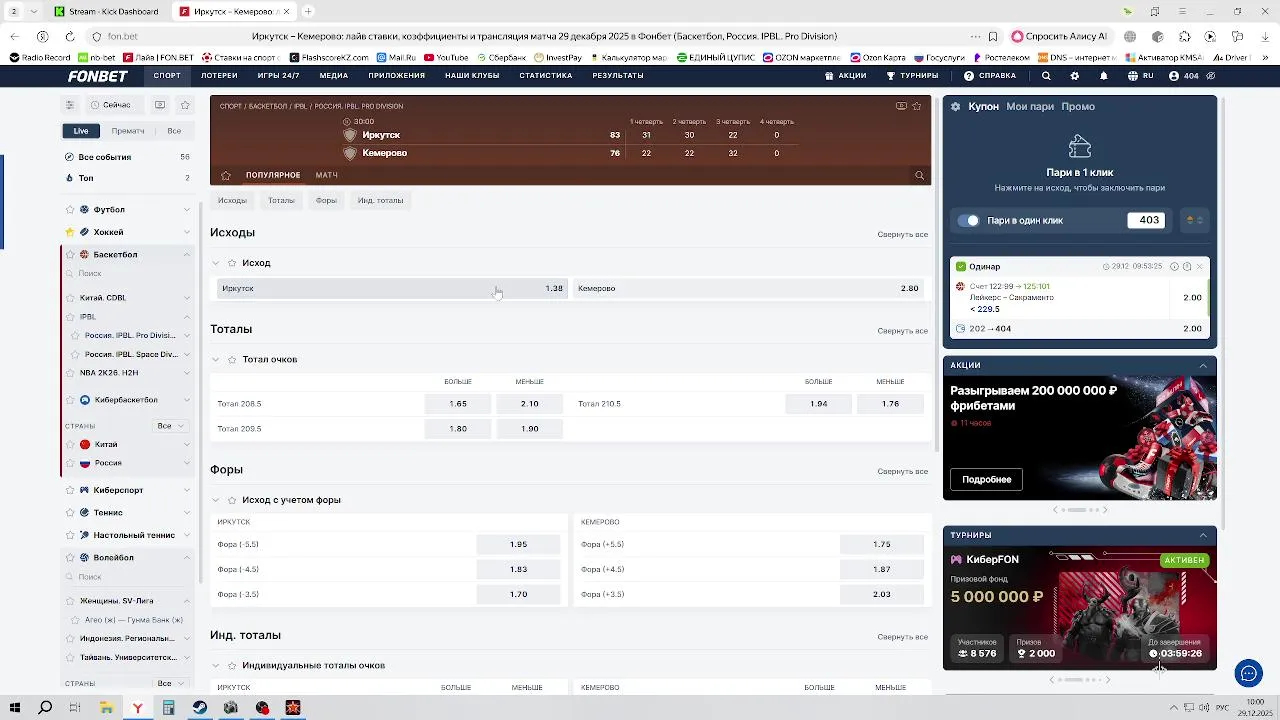Collapse the Акции panel
The width and height of the screenshot is (1280, 720).
point(1203,366)
